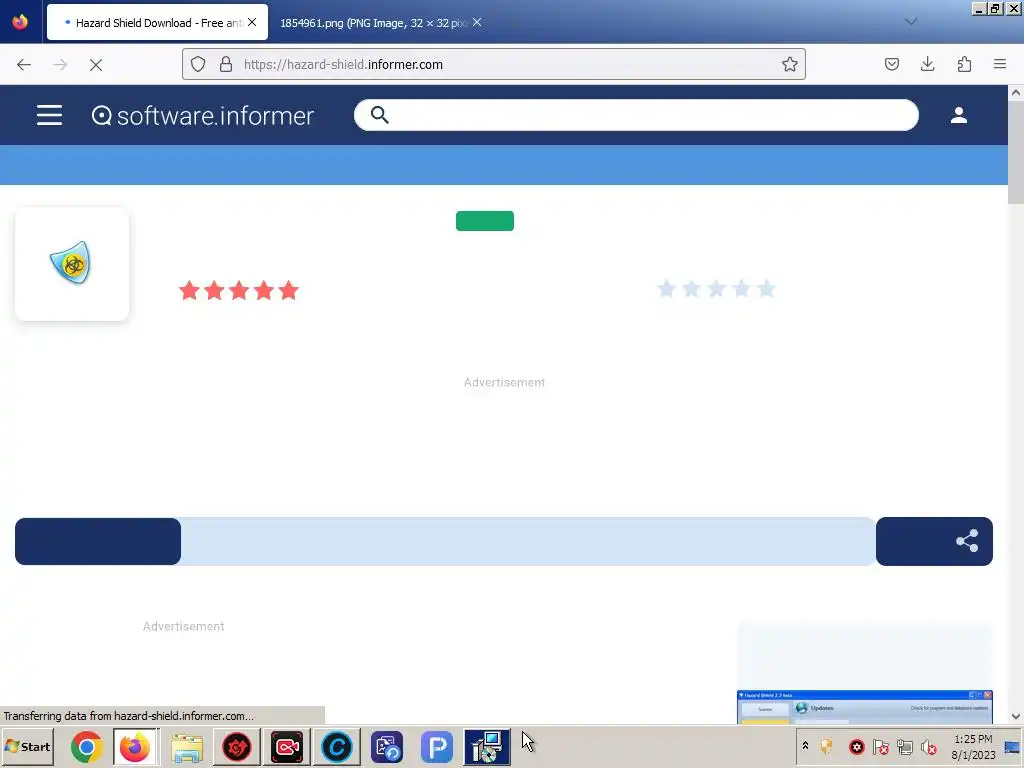Open the purple P app on the taskbar
This screenshot has height=768, width=1024.
coord(437,746)
